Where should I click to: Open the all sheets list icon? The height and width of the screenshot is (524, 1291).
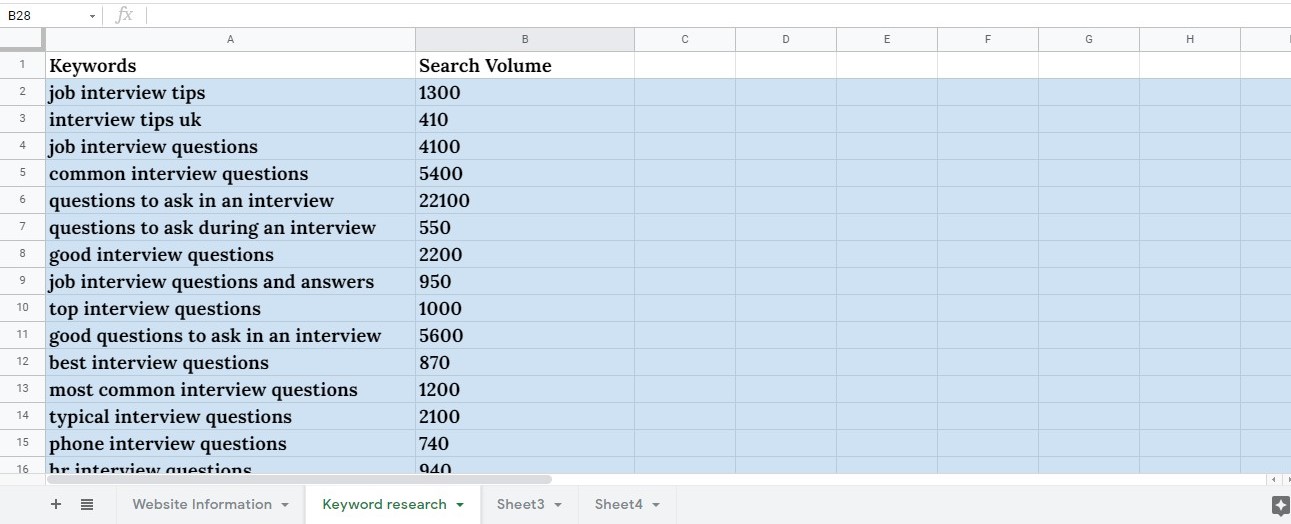tap(87, 504)
